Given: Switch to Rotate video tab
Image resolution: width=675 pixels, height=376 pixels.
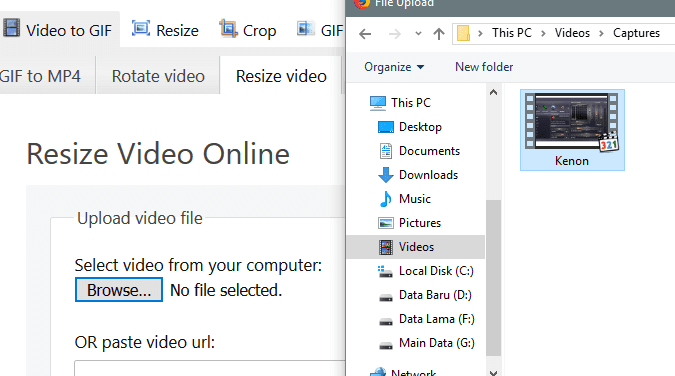Looking at the screenshot, I should (158, 76).
